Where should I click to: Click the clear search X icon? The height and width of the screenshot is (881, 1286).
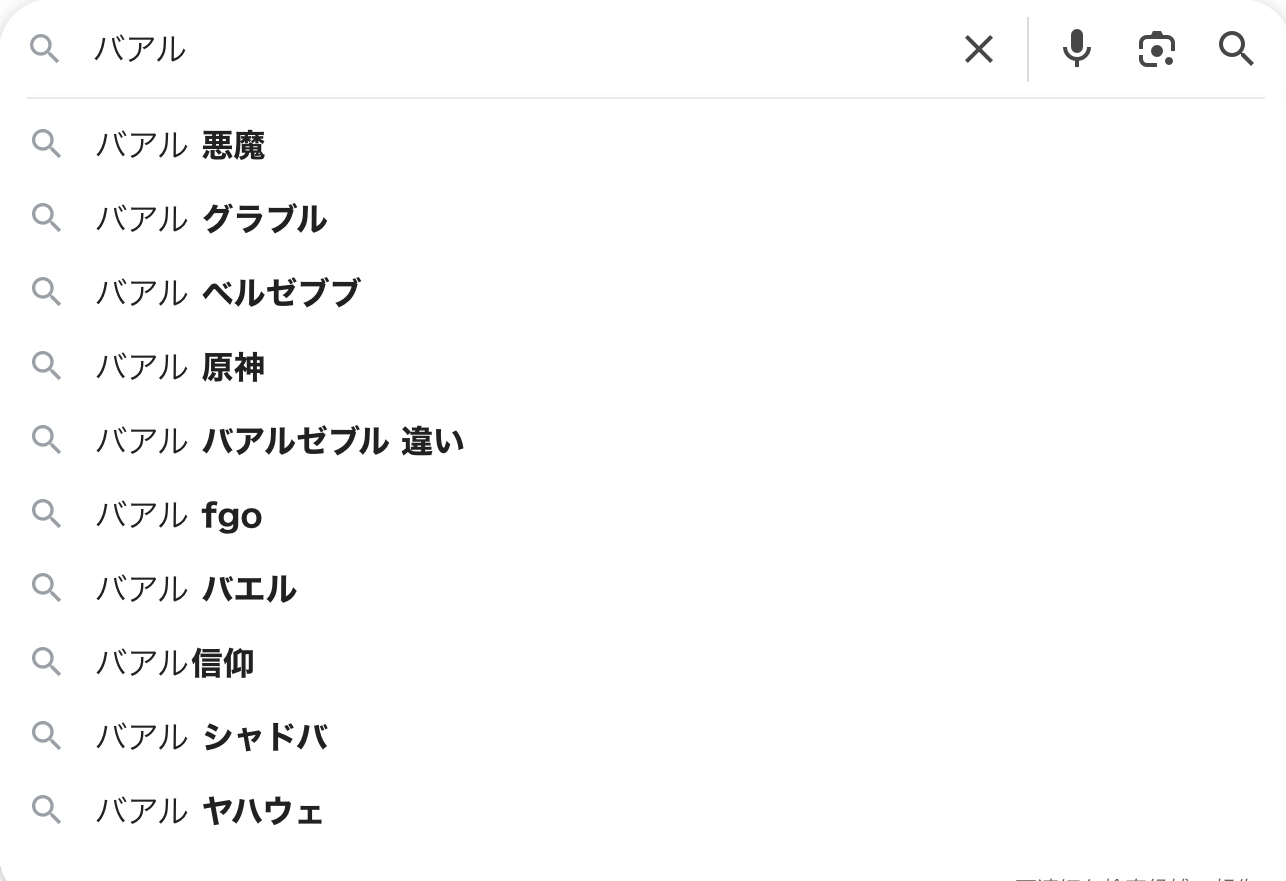click(978, 49)
